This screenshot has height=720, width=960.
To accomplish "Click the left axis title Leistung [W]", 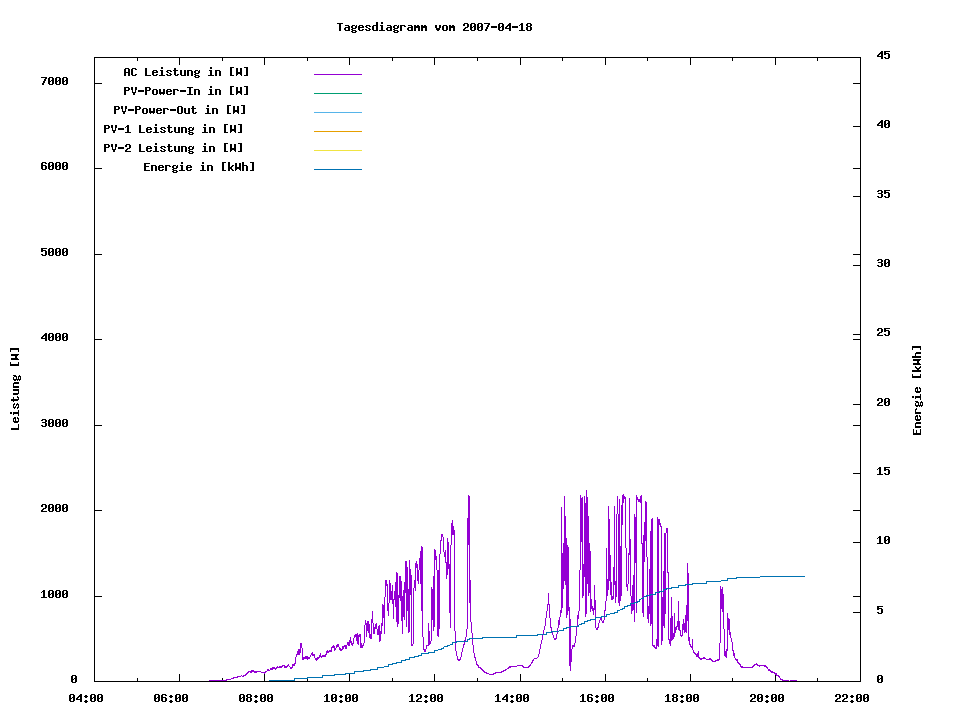I will (16, 389).
